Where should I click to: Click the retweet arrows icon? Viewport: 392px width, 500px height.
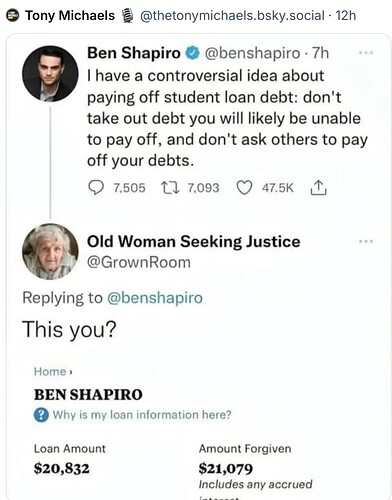[x=170, y=188]
